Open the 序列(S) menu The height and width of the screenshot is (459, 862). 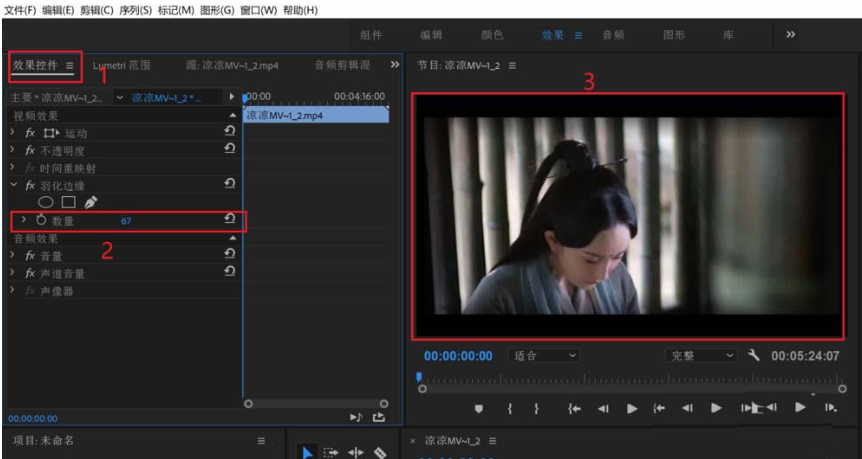[x=135, y=10]
